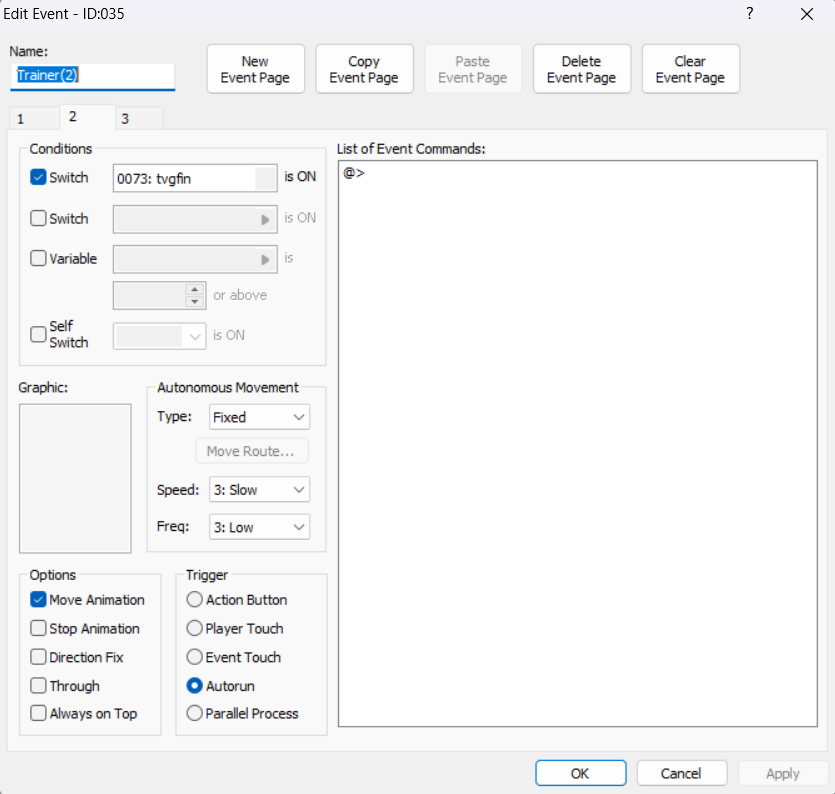This screenshot has height=794, width=835.
Task: Click the Copy Event Page button
Action: pyautogui.click(x=364, y=69)
